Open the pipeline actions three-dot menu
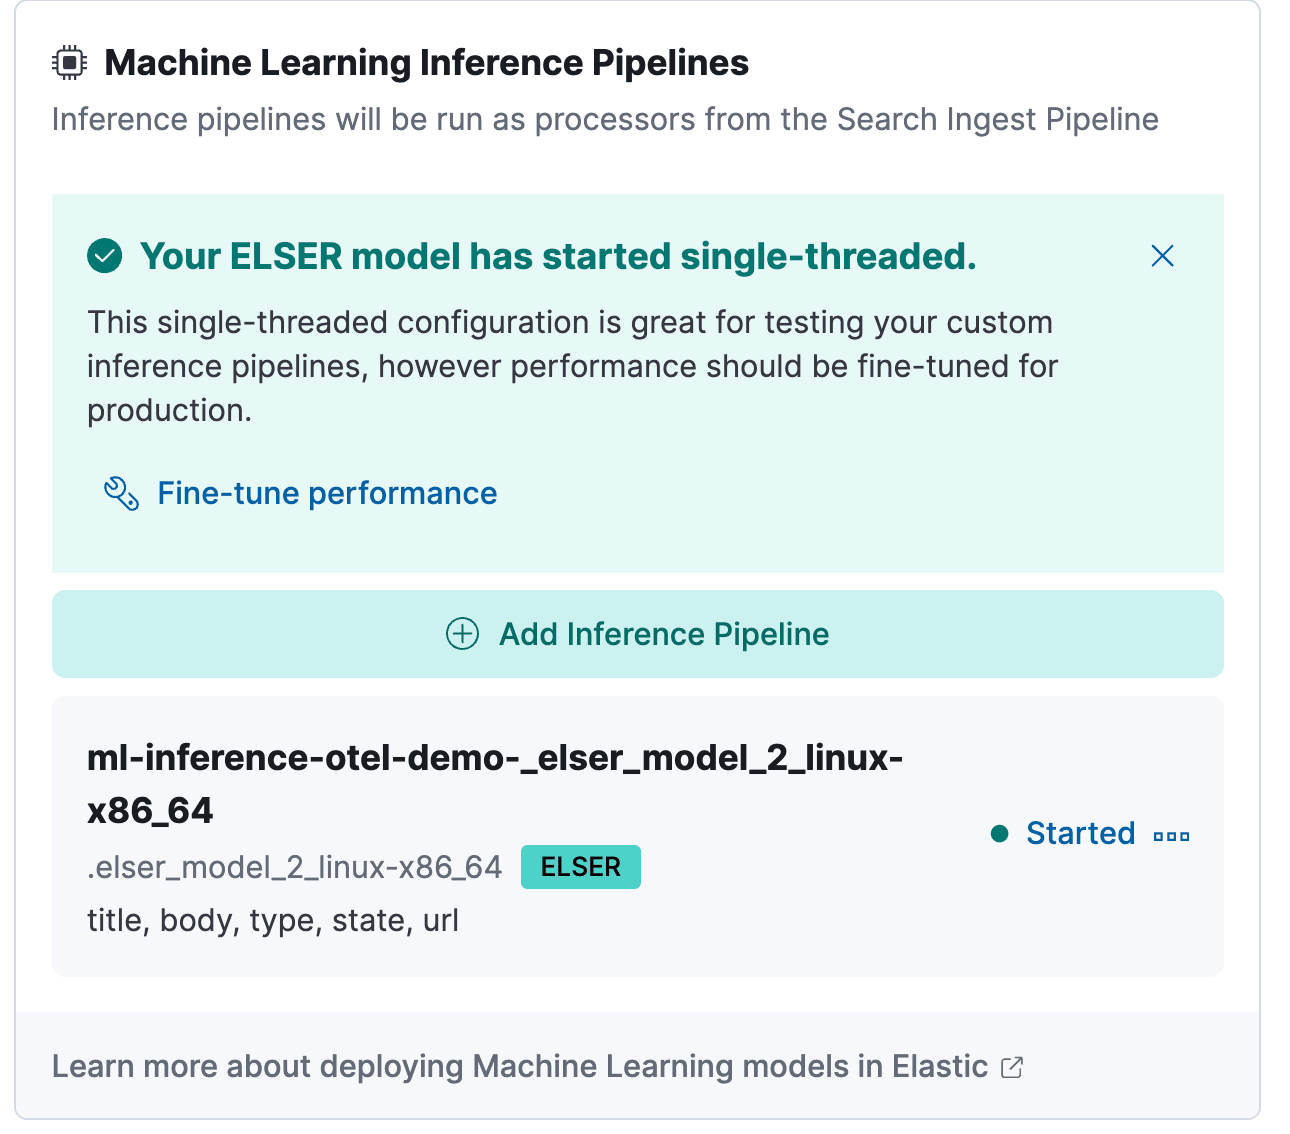Screen dimensions: 1290x1134 click(x=1171, y=836)
